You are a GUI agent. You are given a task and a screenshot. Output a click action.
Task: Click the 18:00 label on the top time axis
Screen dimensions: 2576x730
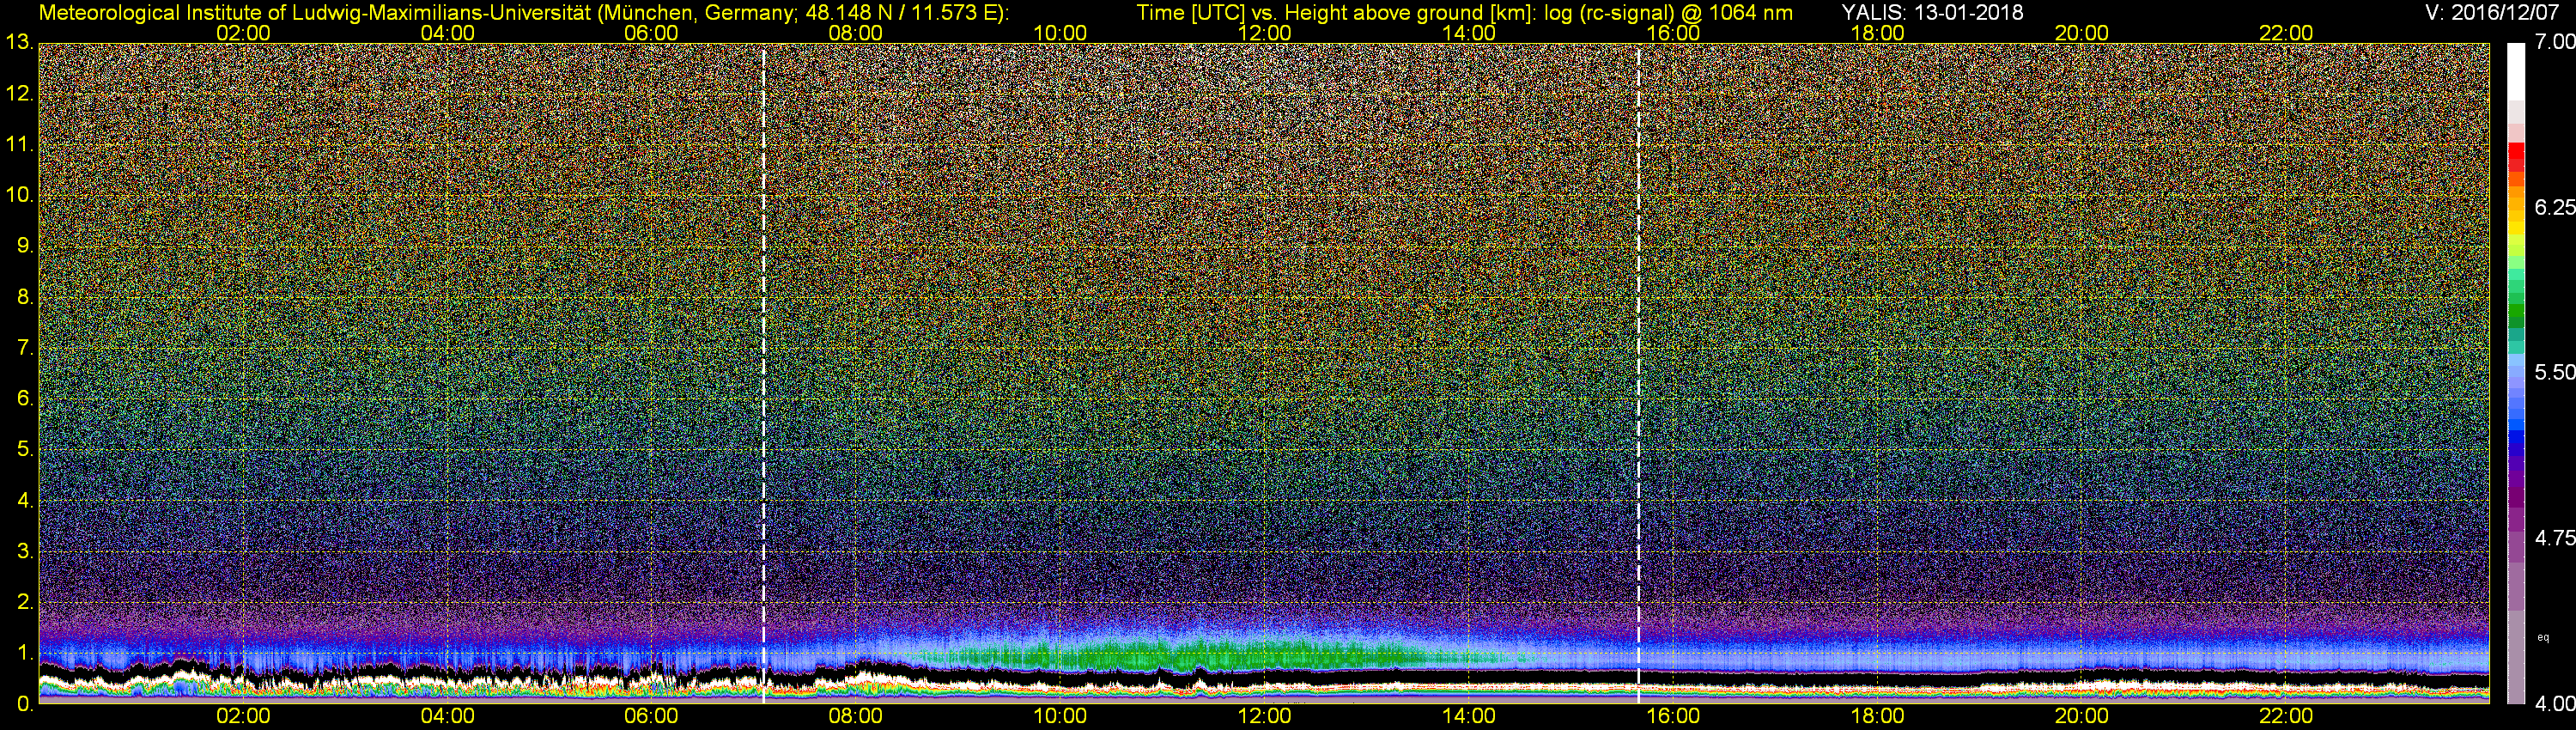point(1877,33)
